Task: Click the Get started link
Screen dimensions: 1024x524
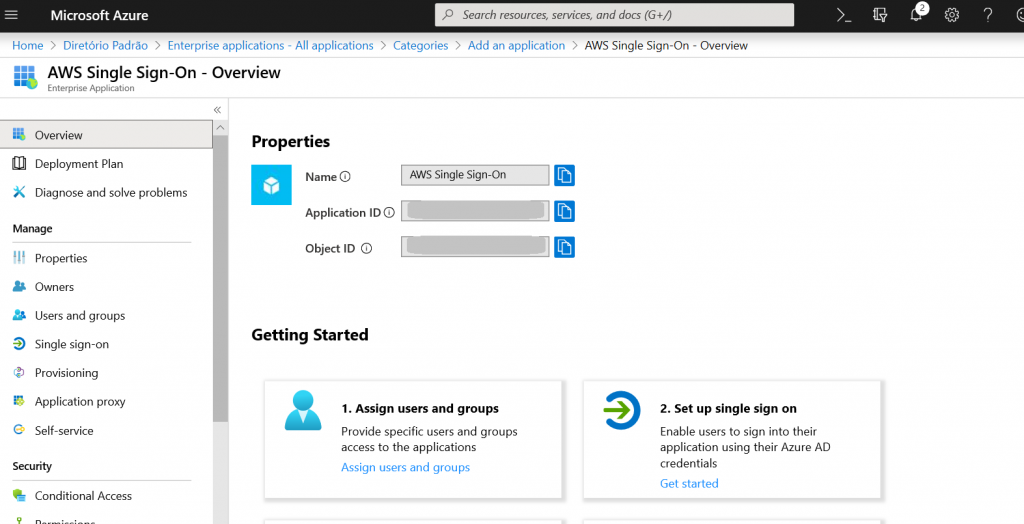Action: click(689, 483)
